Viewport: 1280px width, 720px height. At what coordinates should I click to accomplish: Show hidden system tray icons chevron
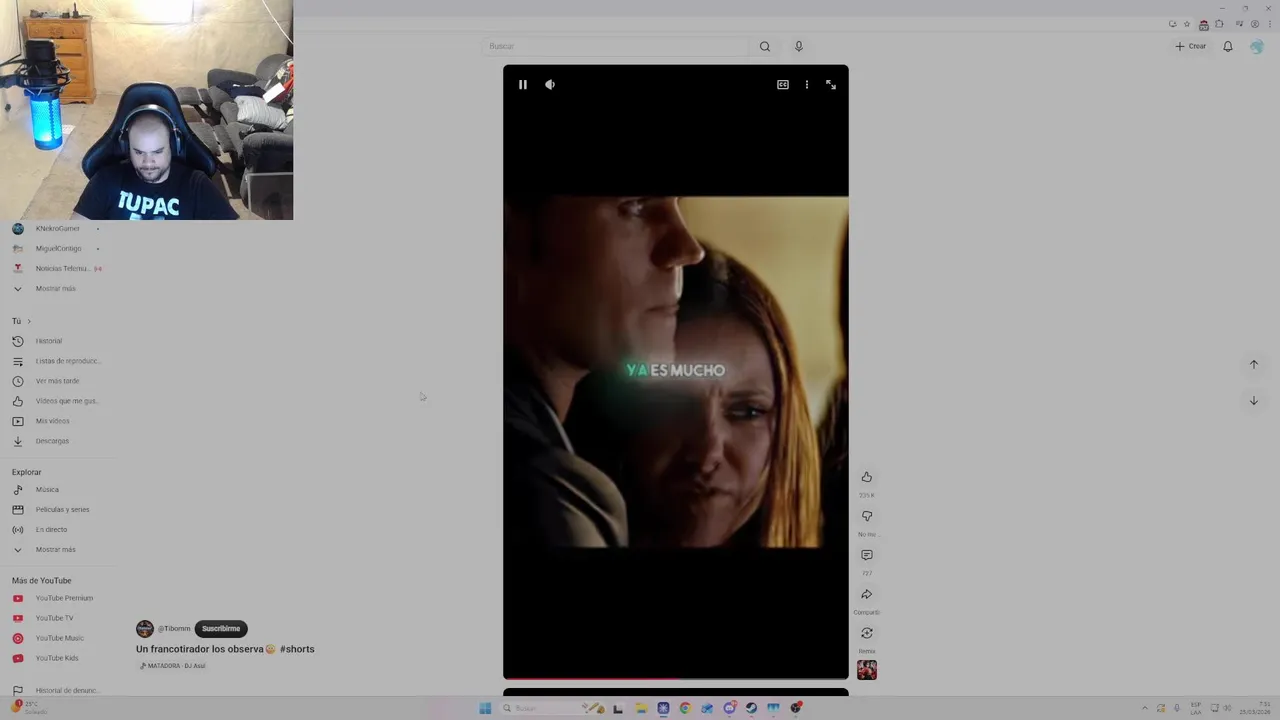[1145, 708]
